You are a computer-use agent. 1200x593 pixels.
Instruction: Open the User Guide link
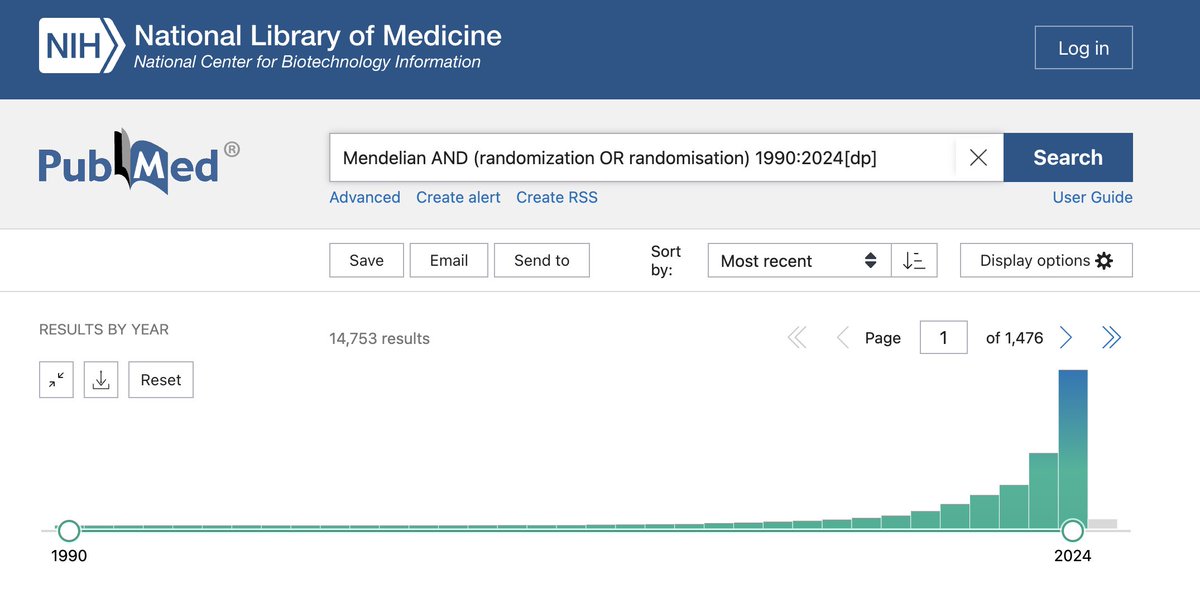pyautogui.click(x=1092, y=197)
